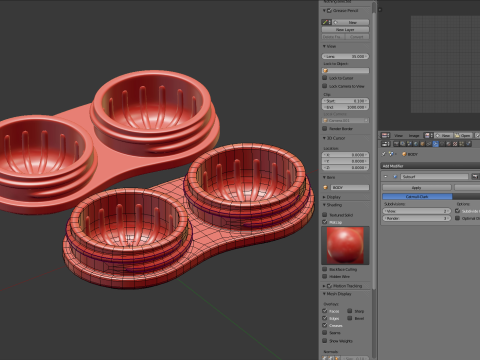
Task: Toggle the Subdivide UVs option checkbox
Action: pyautogui.click(x=458, y=211)
